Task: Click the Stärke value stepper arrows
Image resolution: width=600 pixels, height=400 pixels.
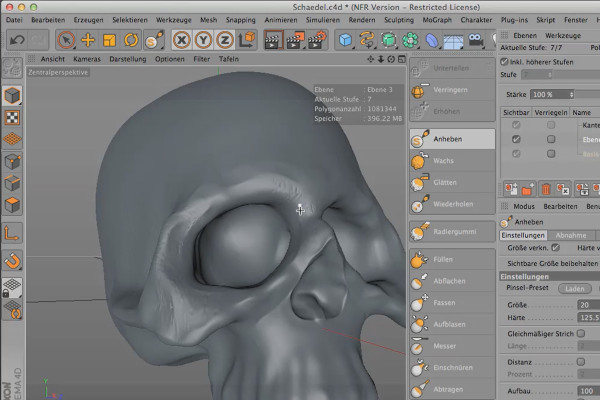Action: click(x=571, y=95)
